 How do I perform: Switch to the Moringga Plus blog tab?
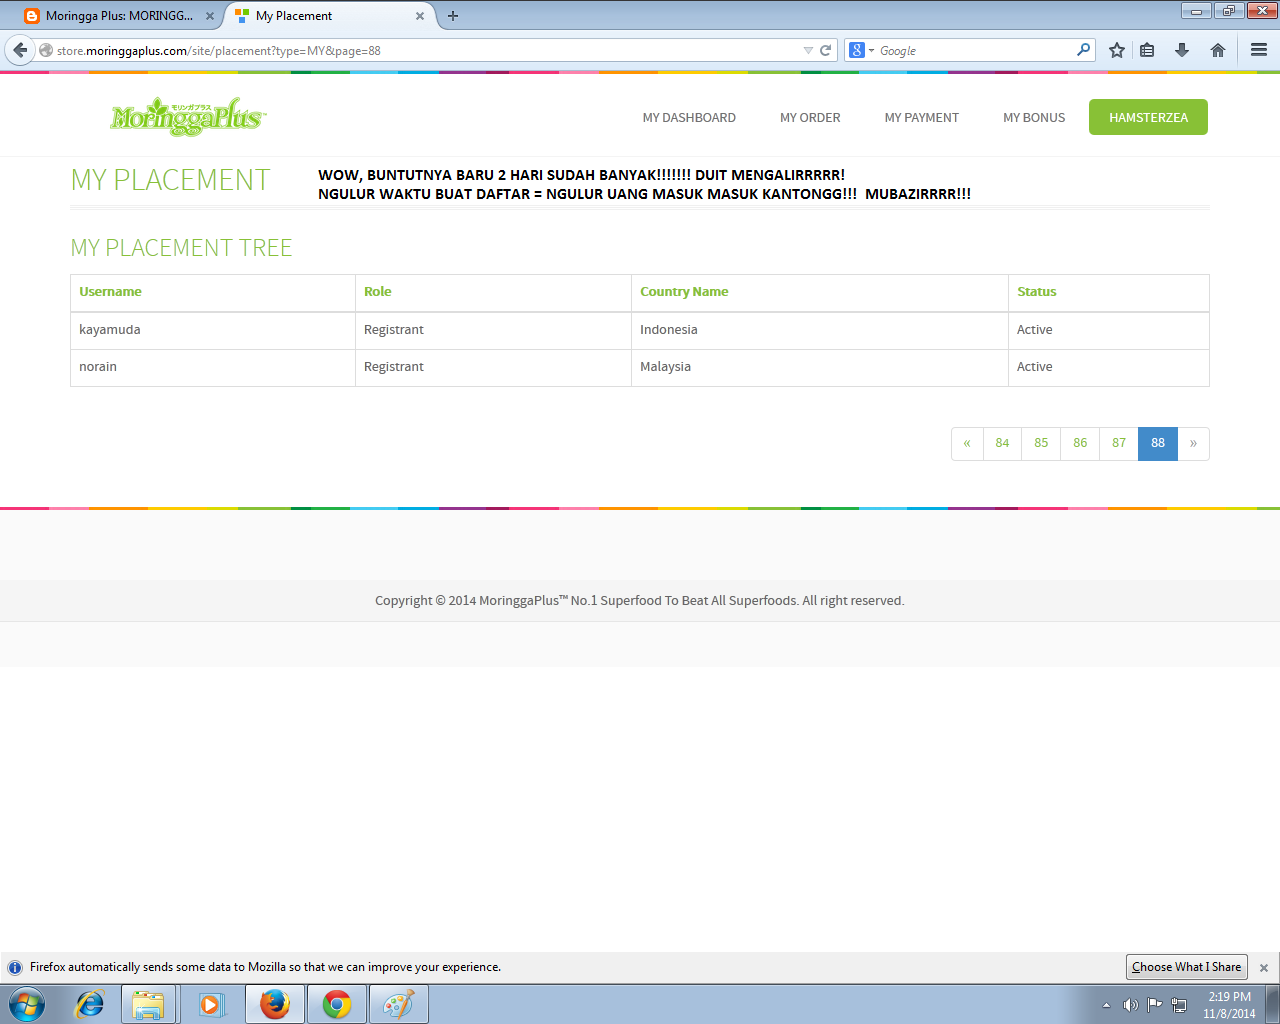click(x=119, y=16)
